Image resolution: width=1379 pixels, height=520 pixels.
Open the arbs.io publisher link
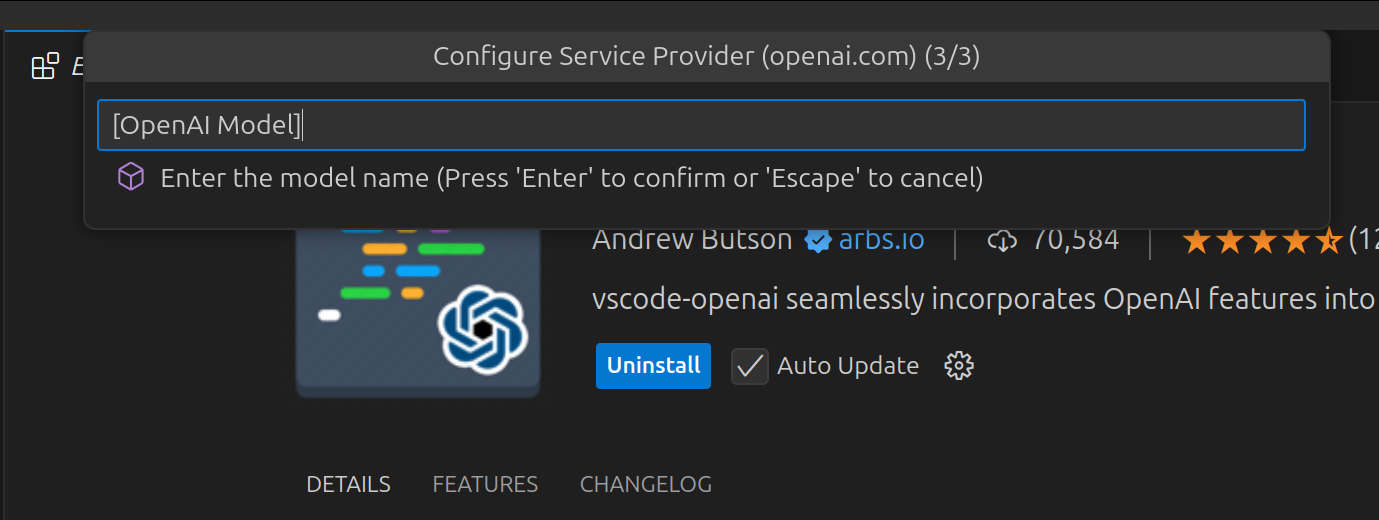[881, 240]
